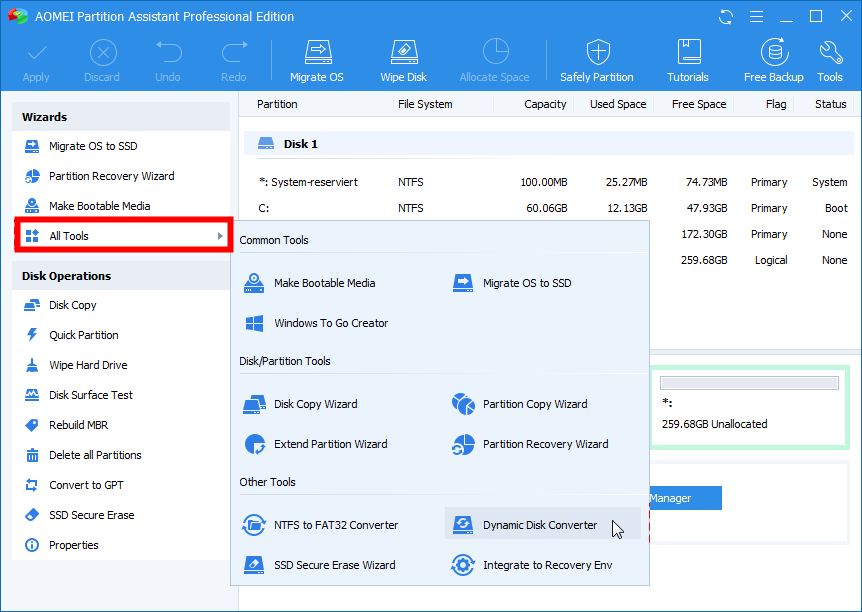Expand the All Tools submenu arrow
The height and width of the screenshot is (612, 862).
pos(220,236)
